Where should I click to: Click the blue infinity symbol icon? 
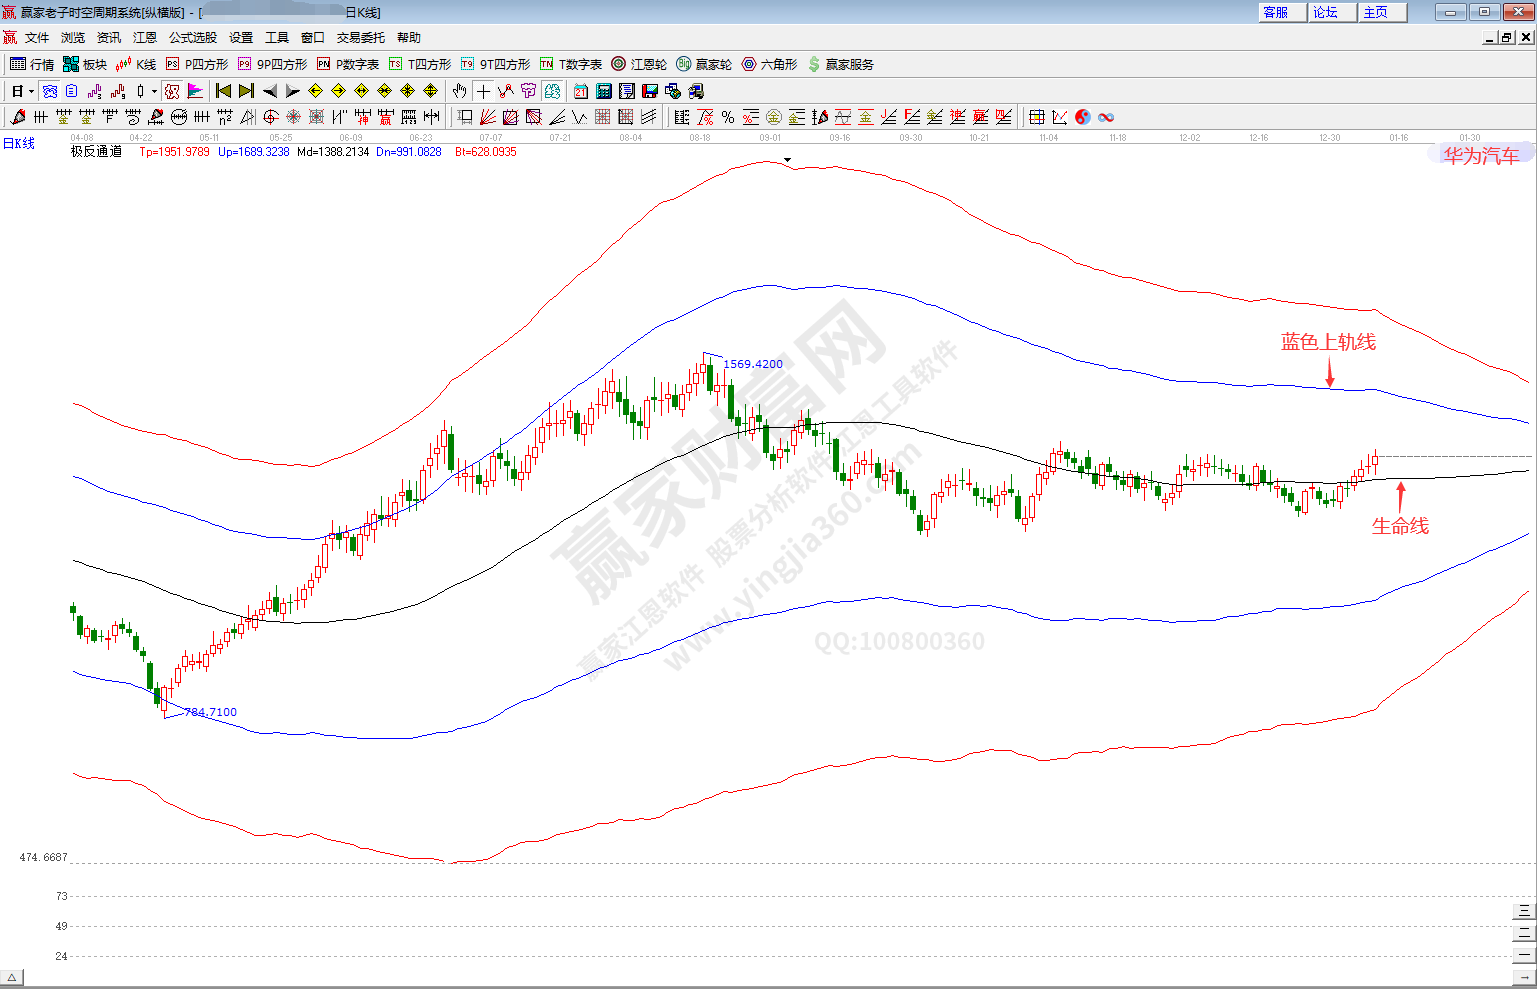click(1106, 117)
